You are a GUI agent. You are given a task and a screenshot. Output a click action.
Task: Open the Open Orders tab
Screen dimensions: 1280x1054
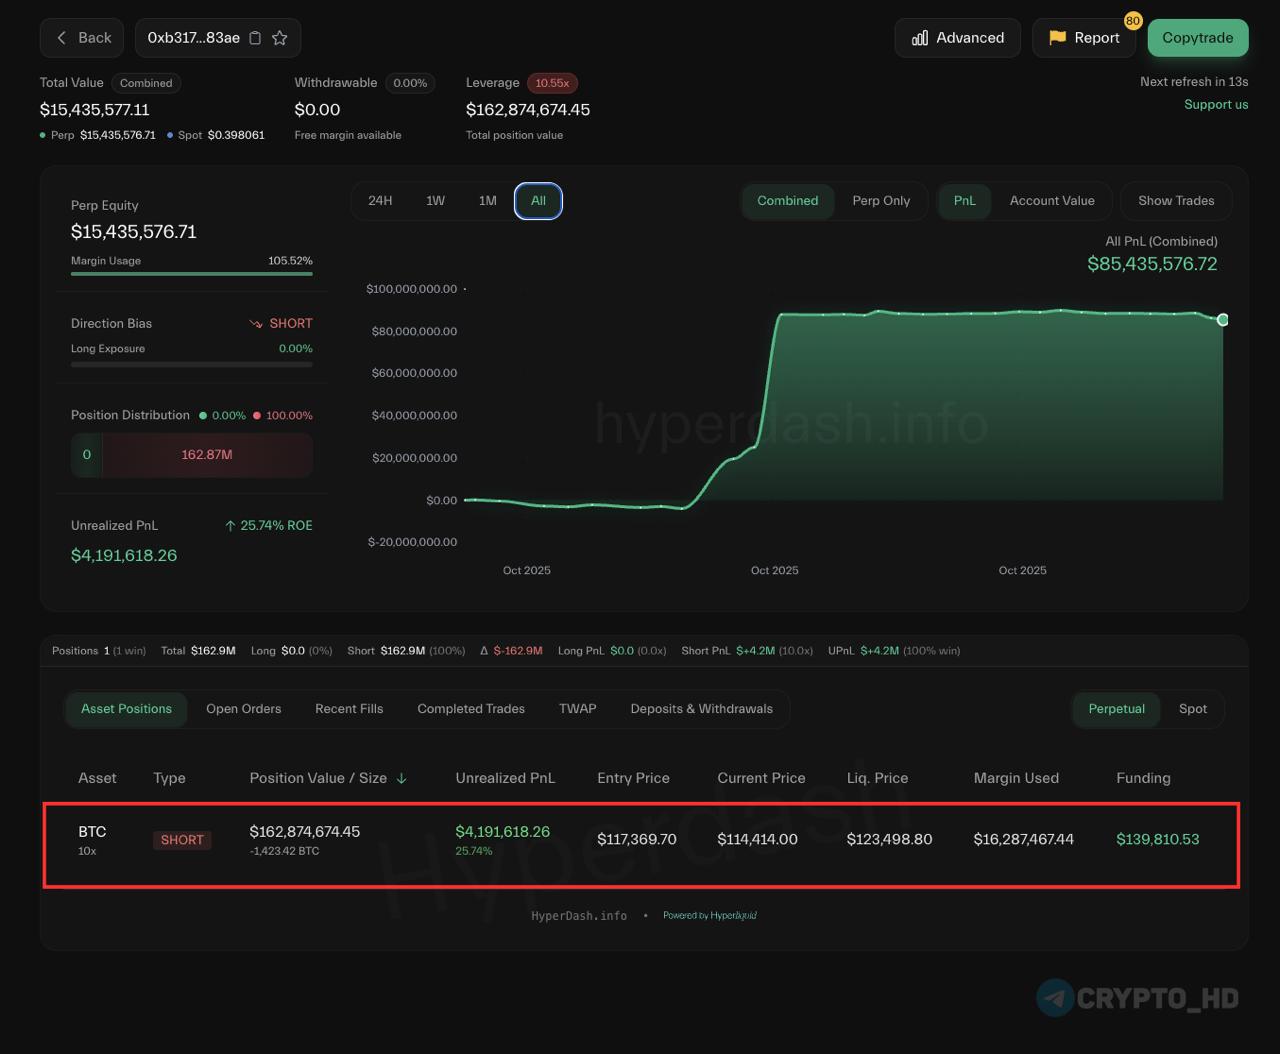243,709
